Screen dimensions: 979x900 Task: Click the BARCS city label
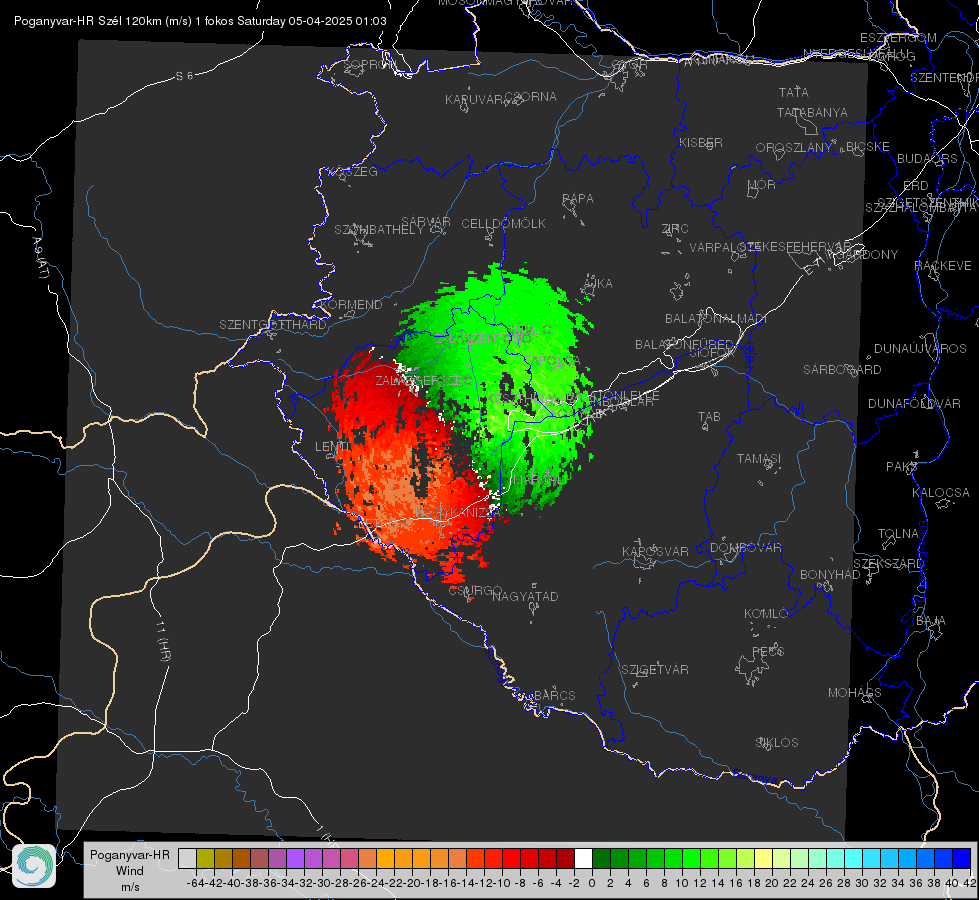(x=555, y=695)
